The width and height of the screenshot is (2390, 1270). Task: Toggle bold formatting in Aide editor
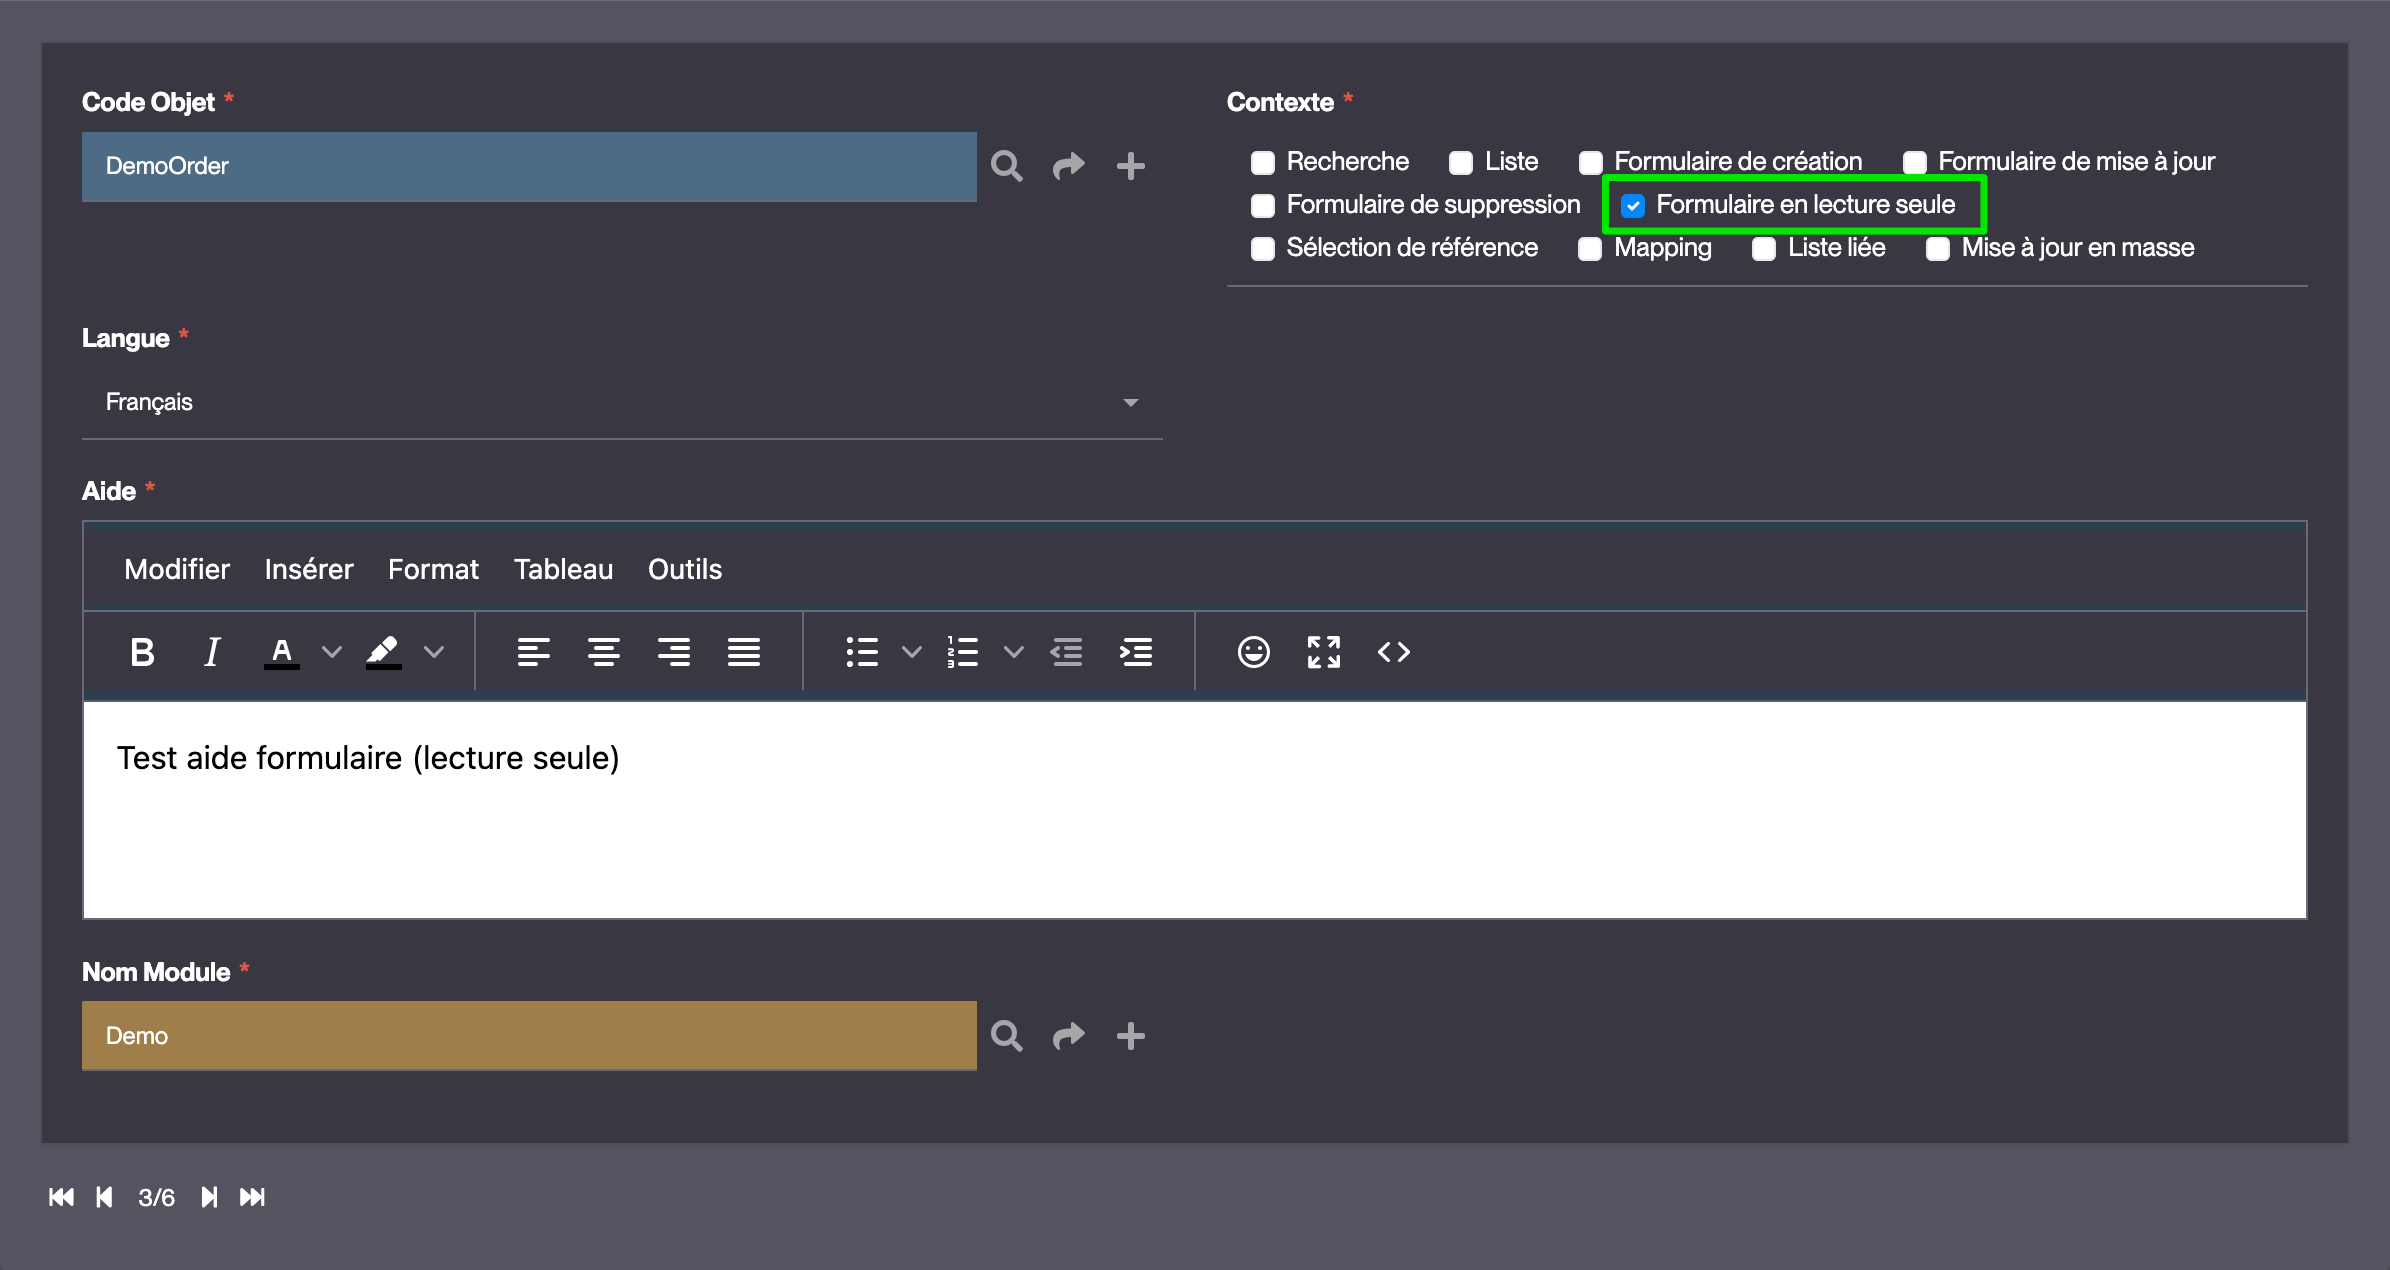(x=142, y=652)
